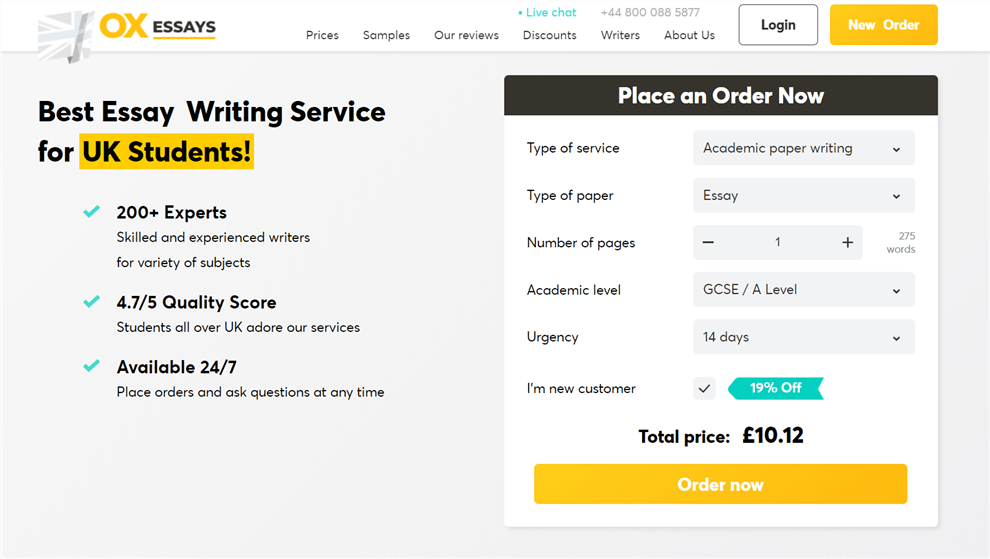Expand the Urgency dropdown showing 14 days
The width and height of the screenshot is (990, 559).
[804, 337]
